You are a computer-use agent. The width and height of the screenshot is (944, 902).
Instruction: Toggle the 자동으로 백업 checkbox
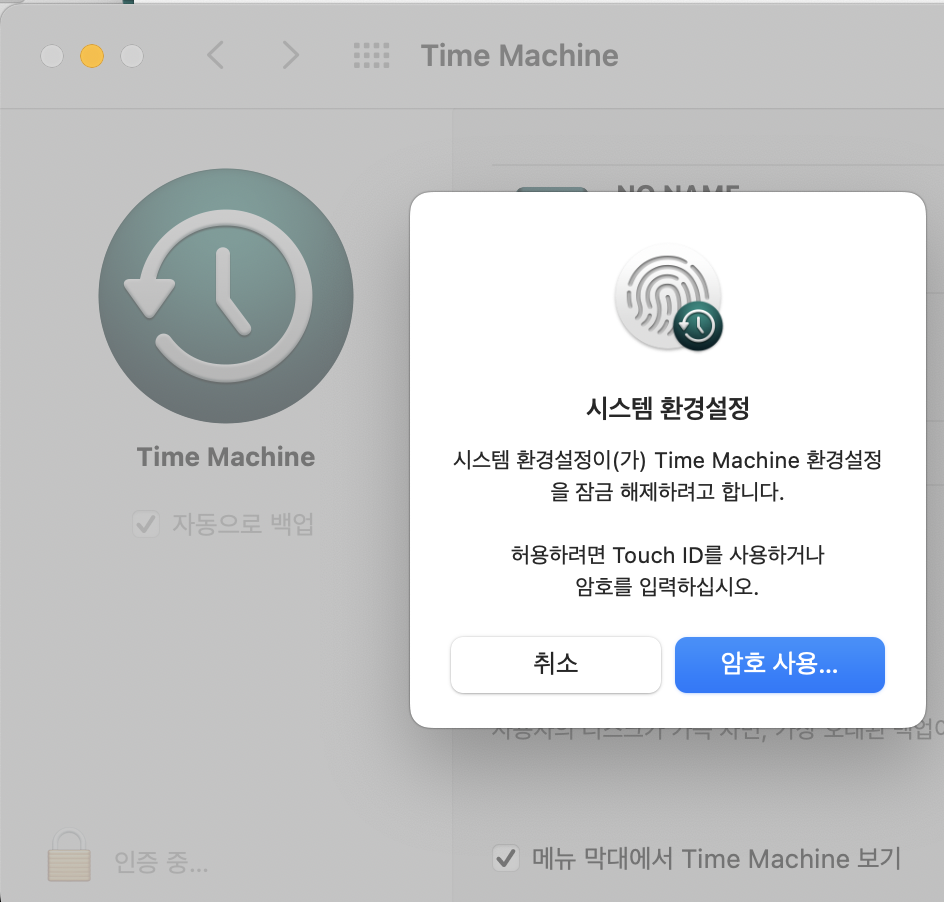pos(146,524)
